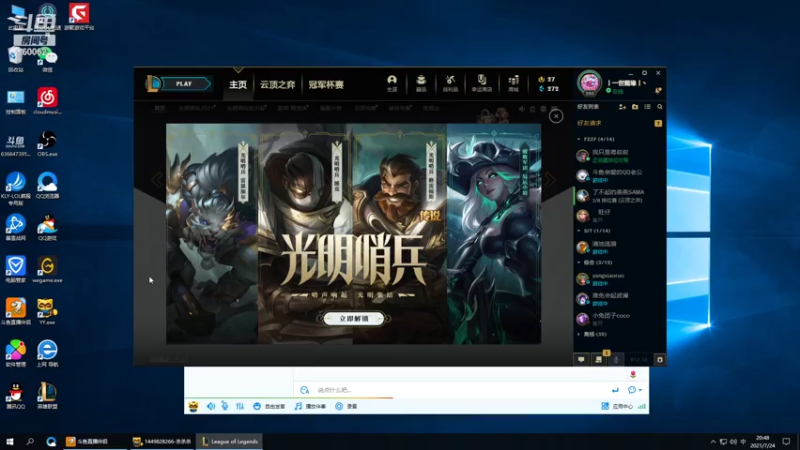Open the online status dropdown 在线
Image resolution: width=800 pixels, height=450 pixels.
pos(615,91)
